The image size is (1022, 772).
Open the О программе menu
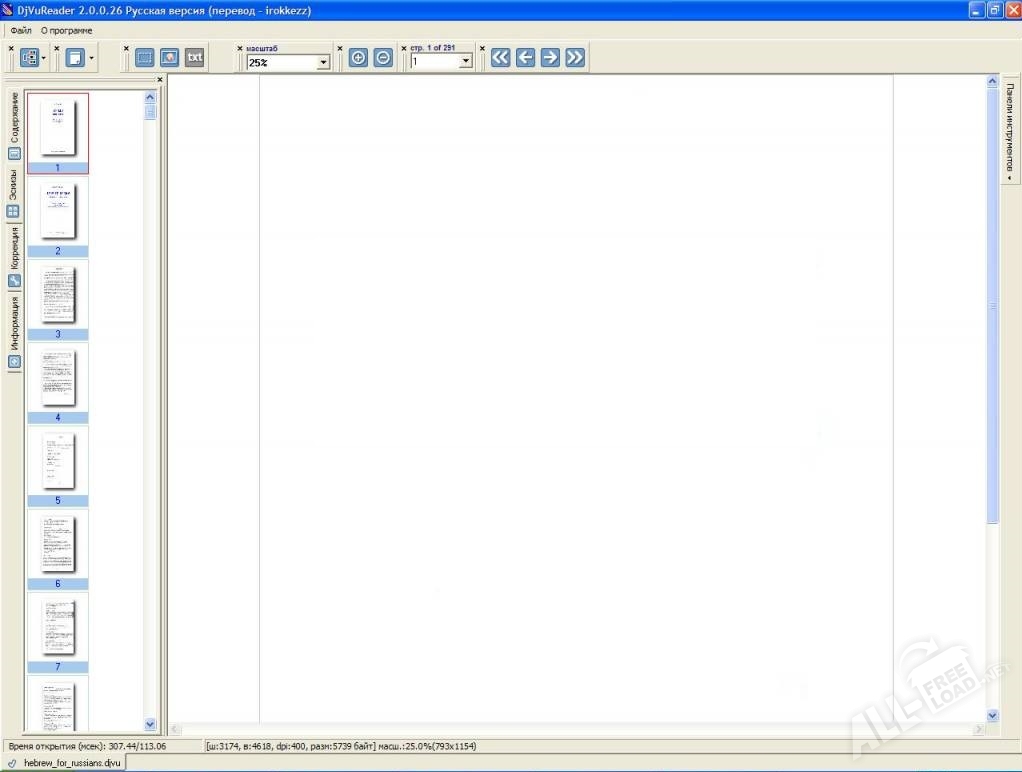[x=67, y=31]
